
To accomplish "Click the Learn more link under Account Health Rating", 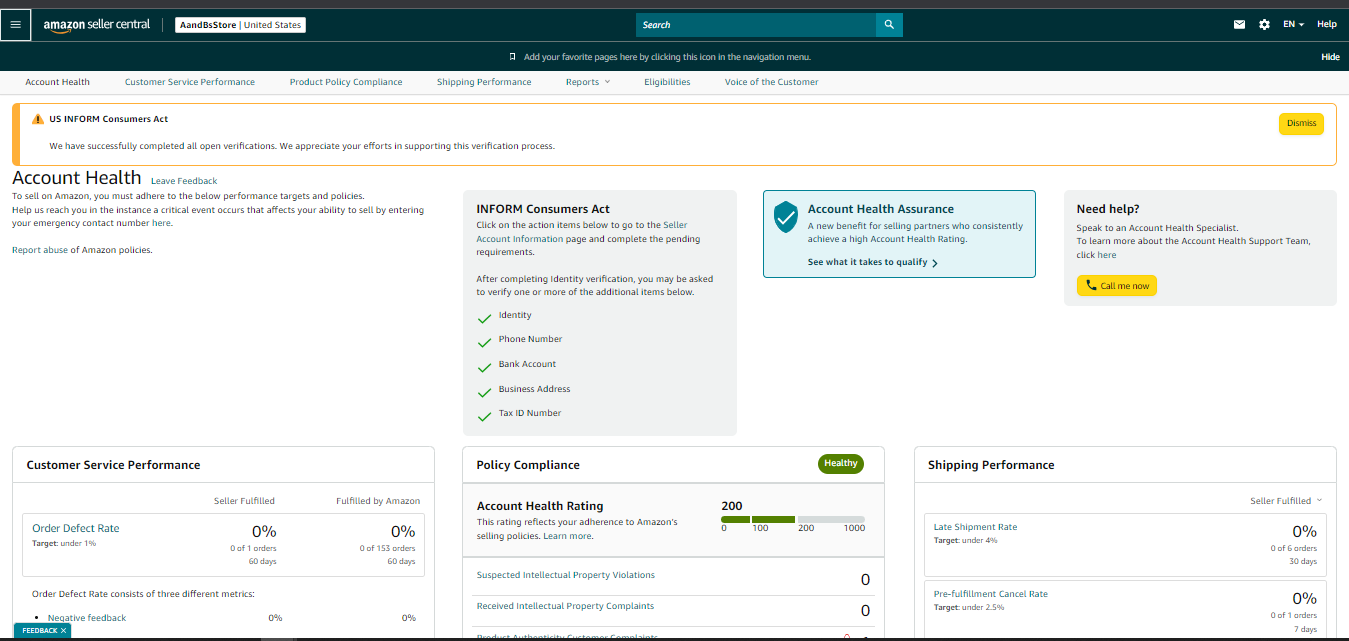I will tap(567, 536).
